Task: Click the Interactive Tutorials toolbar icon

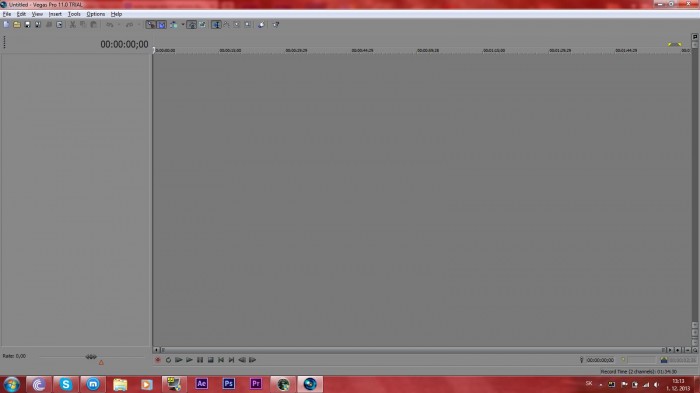Action: (x=261, y=25)
